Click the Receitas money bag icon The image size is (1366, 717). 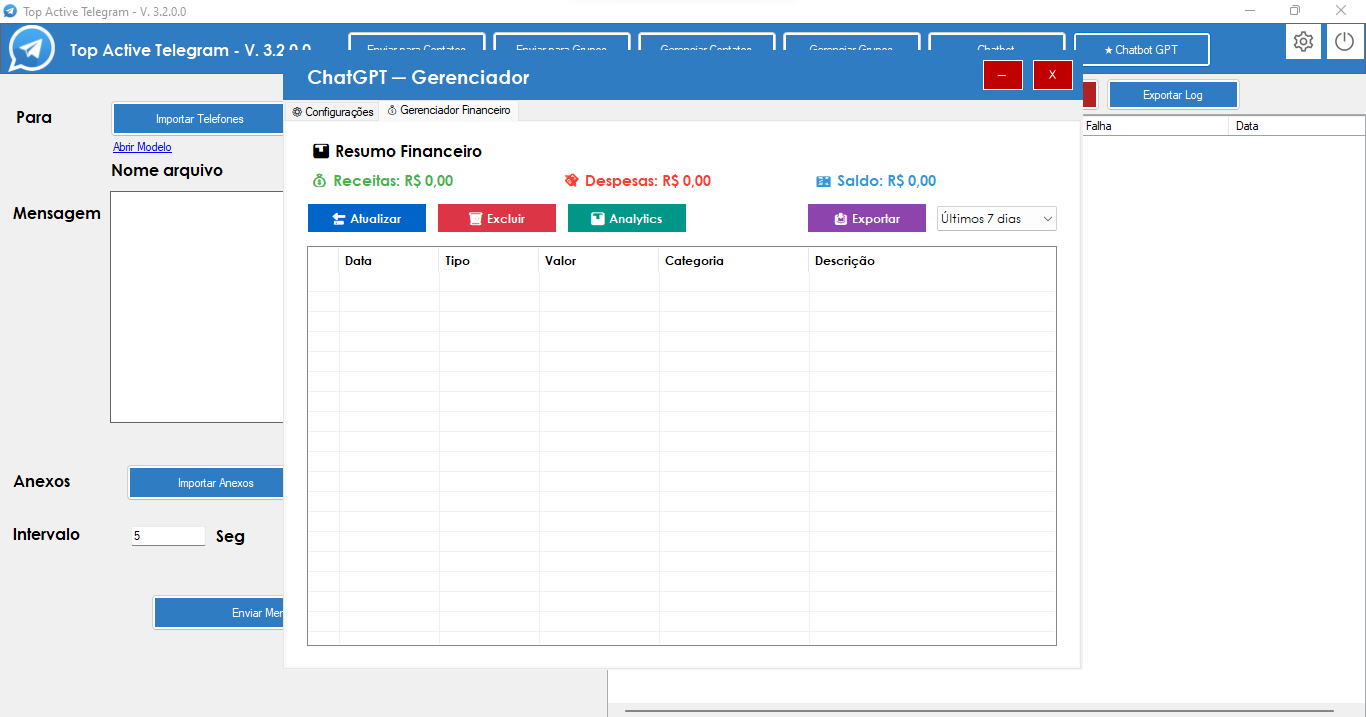[x=319, y=181]
